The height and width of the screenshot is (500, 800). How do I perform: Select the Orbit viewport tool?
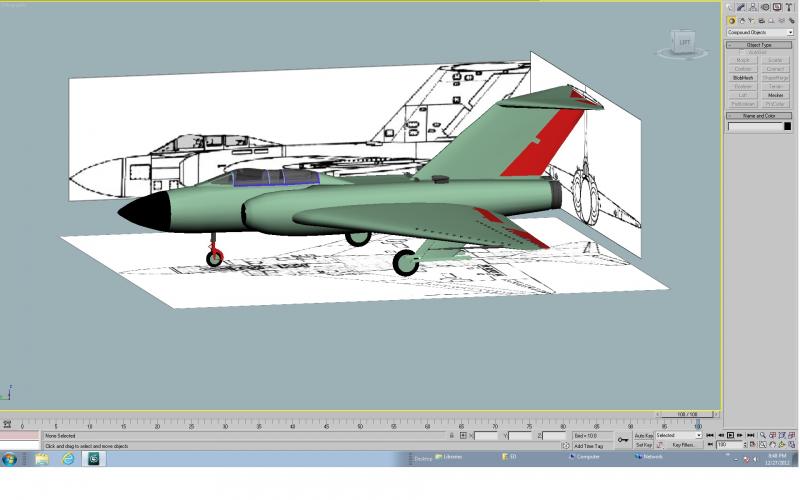click(x=782, y=445)
